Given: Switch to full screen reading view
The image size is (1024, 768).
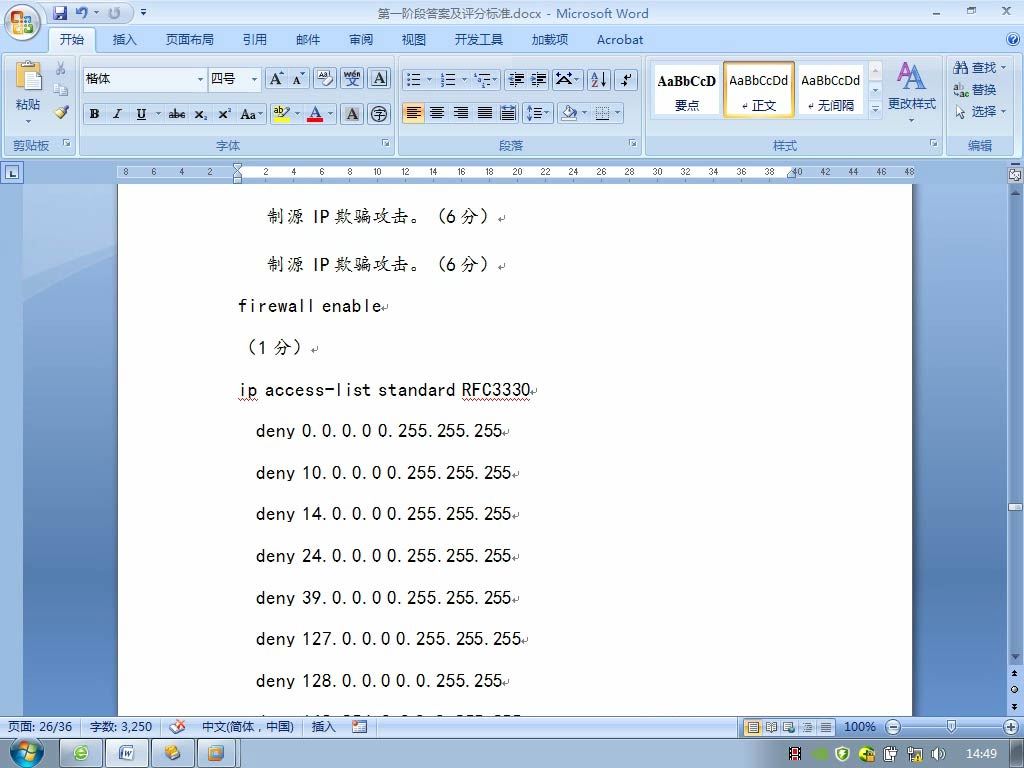Looking at the screenshot, I should tap(771, 727).
